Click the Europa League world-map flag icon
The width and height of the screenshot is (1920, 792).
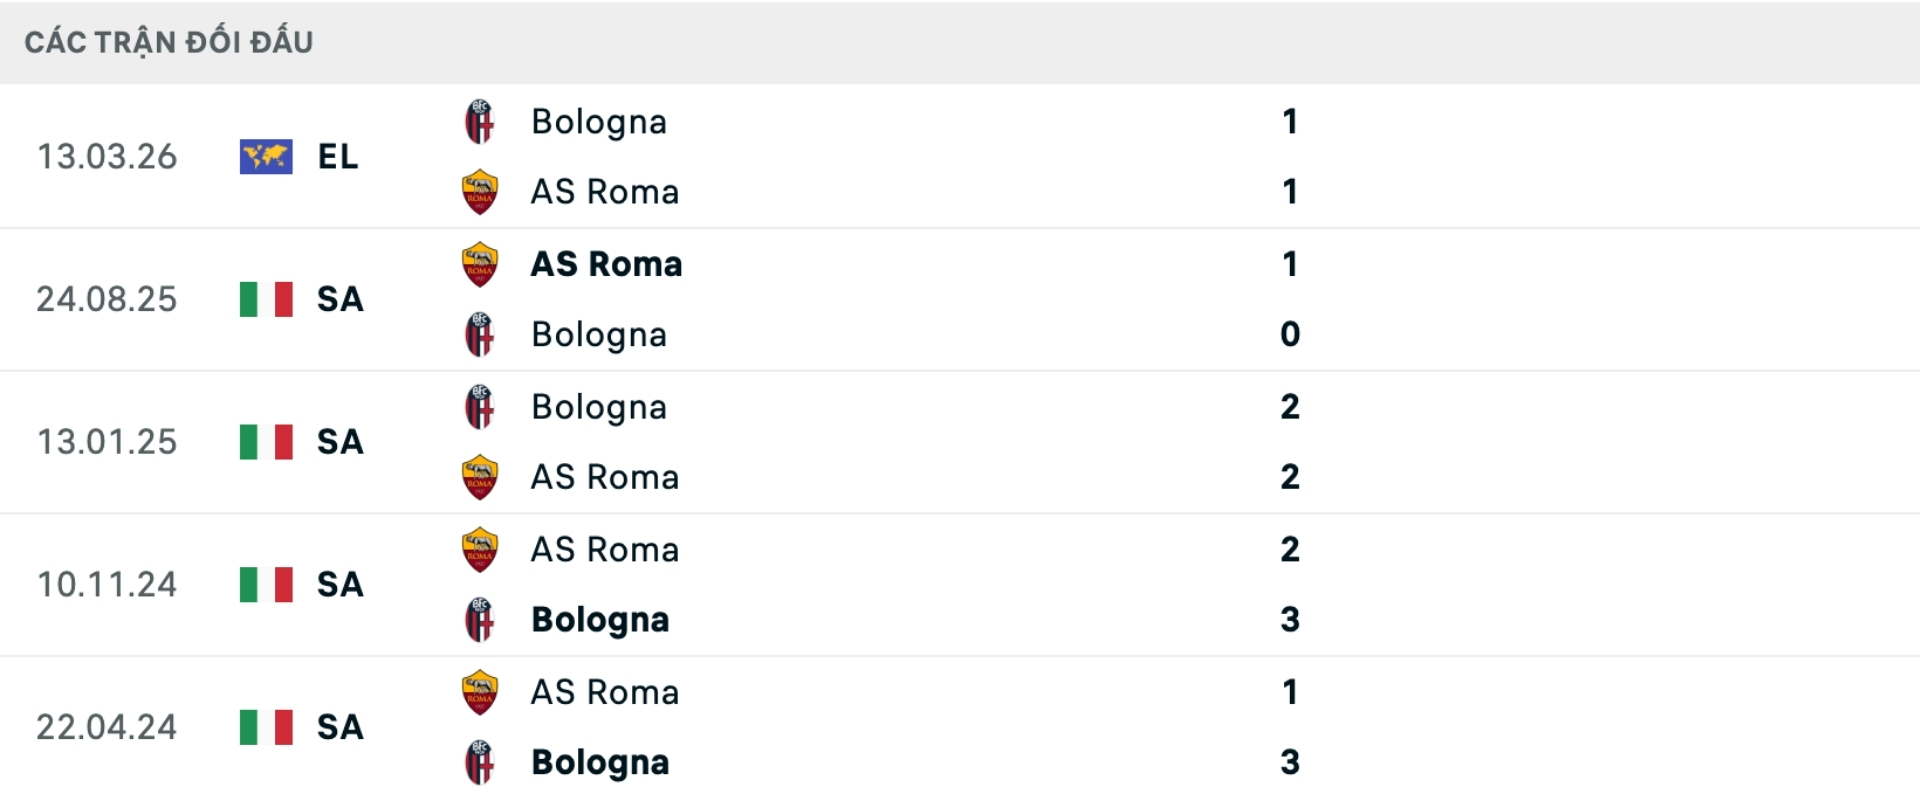266,157
